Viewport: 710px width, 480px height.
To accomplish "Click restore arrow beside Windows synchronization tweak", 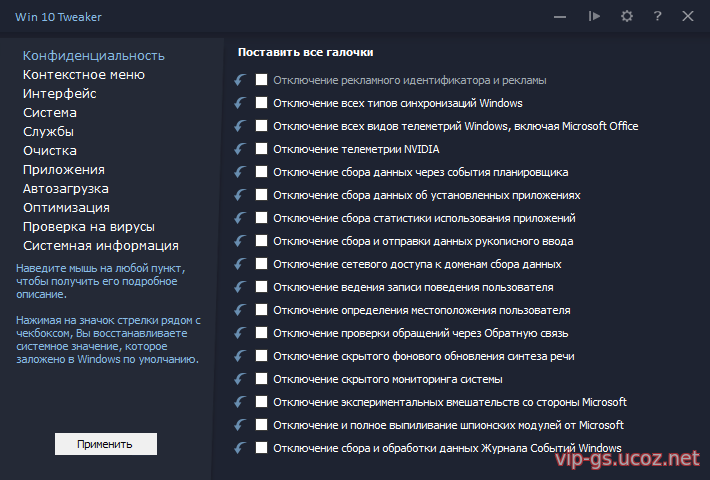I will click(x=240, y=103).
